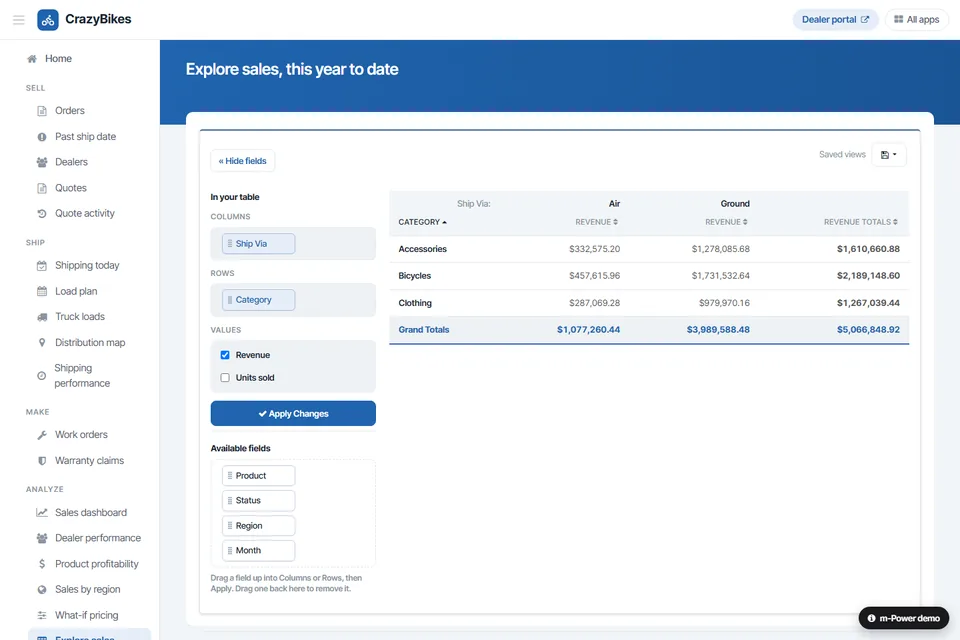
Task: Click the m-Power demo badge
Action: pyautogui.click(x=904, y=618)
